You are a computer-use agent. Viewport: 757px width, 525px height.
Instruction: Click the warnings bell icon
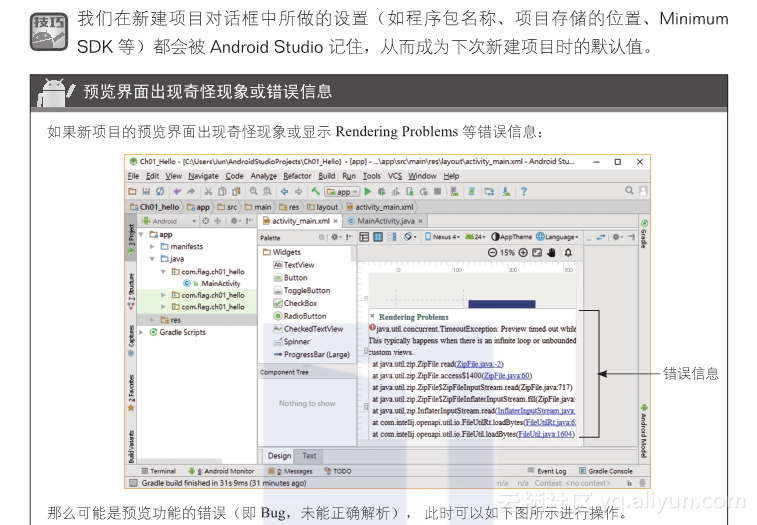pos(568,253)
